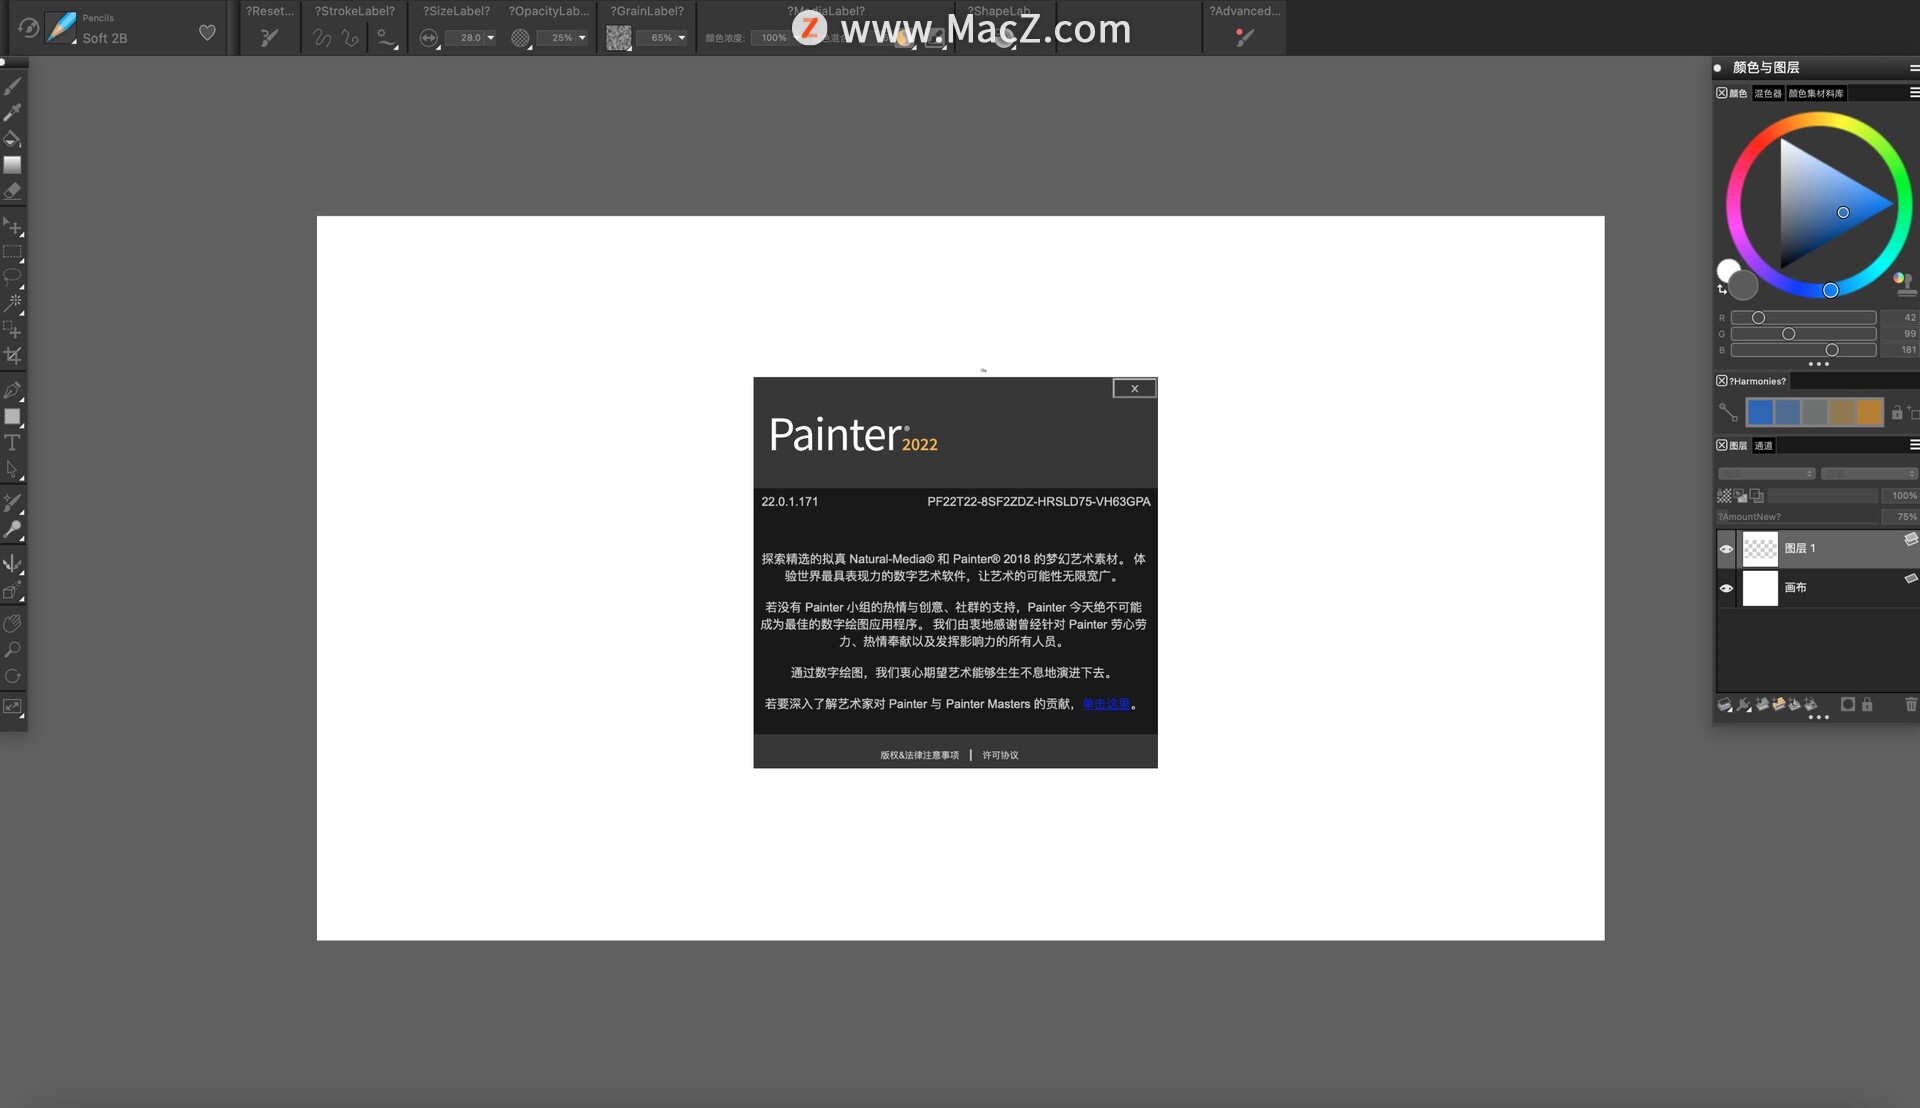Select the 图层 layers tab

click(x=1738, y=446)
